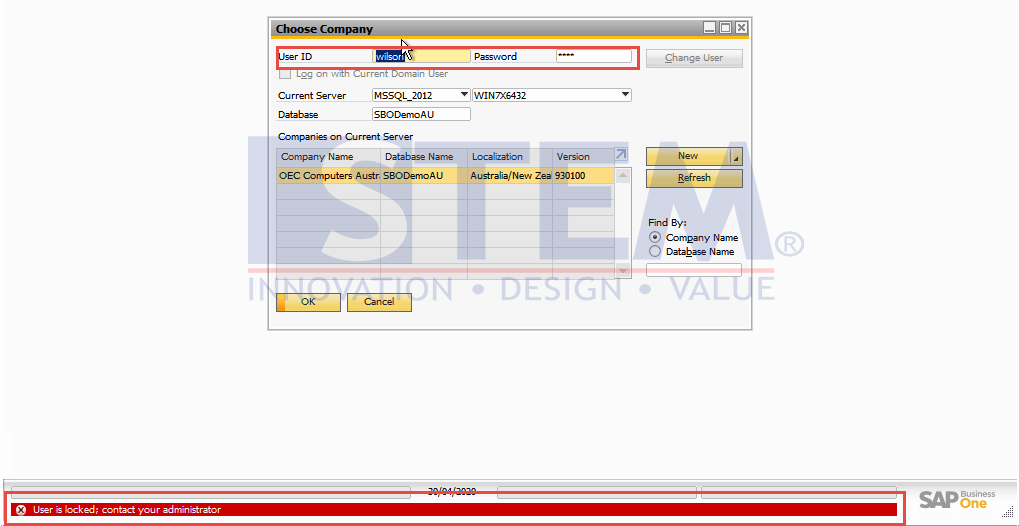
Task: Select the OEC Computers Australia company row
Action: [x=445, y=176]
